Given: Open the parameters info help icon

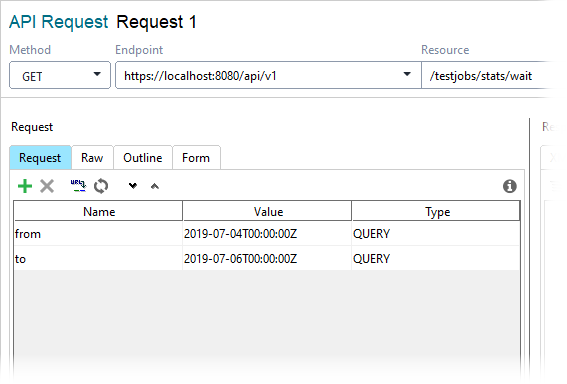Looking at the screenshot, I should 510,186.
